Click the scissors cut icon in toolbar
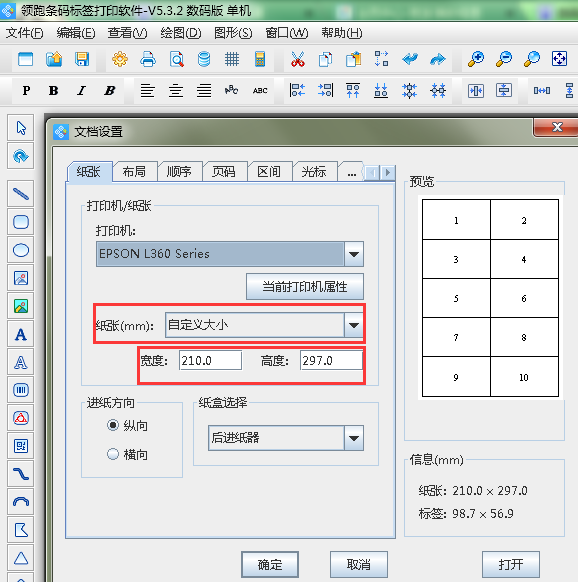This screenshot has height=582, width=578. tap(297, 59)
